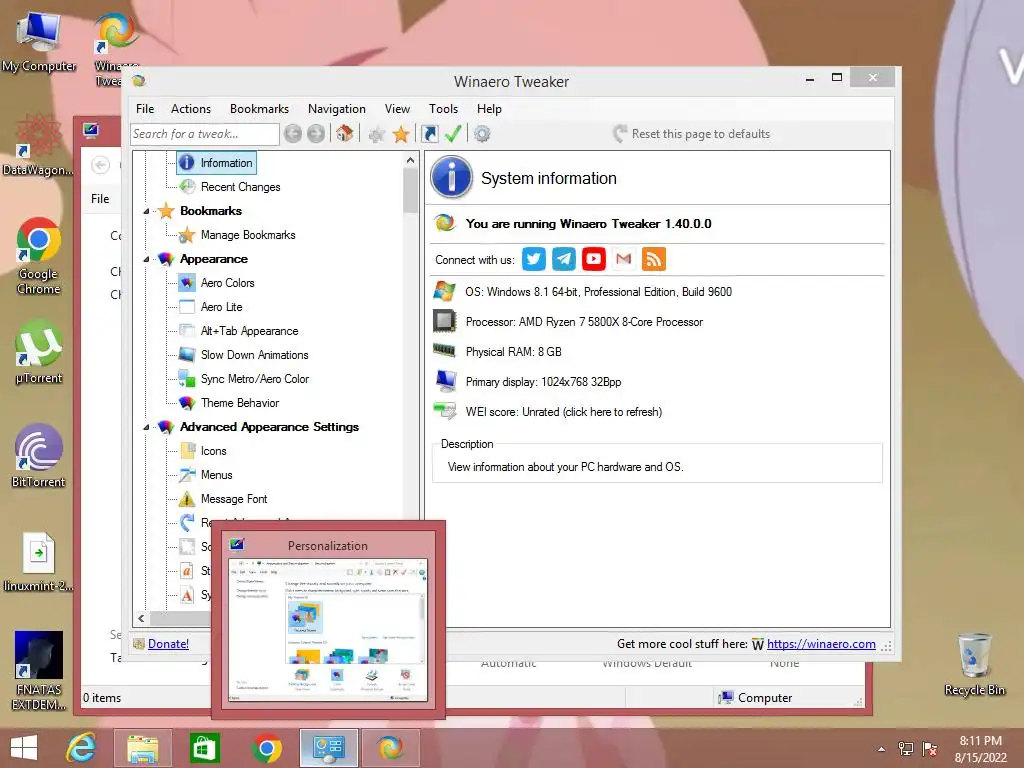Open File Explorer from the taskbar
Image resolution: width=1024 pixels, height=768 pixels.
pyautogui.click(x=142, y=748)
